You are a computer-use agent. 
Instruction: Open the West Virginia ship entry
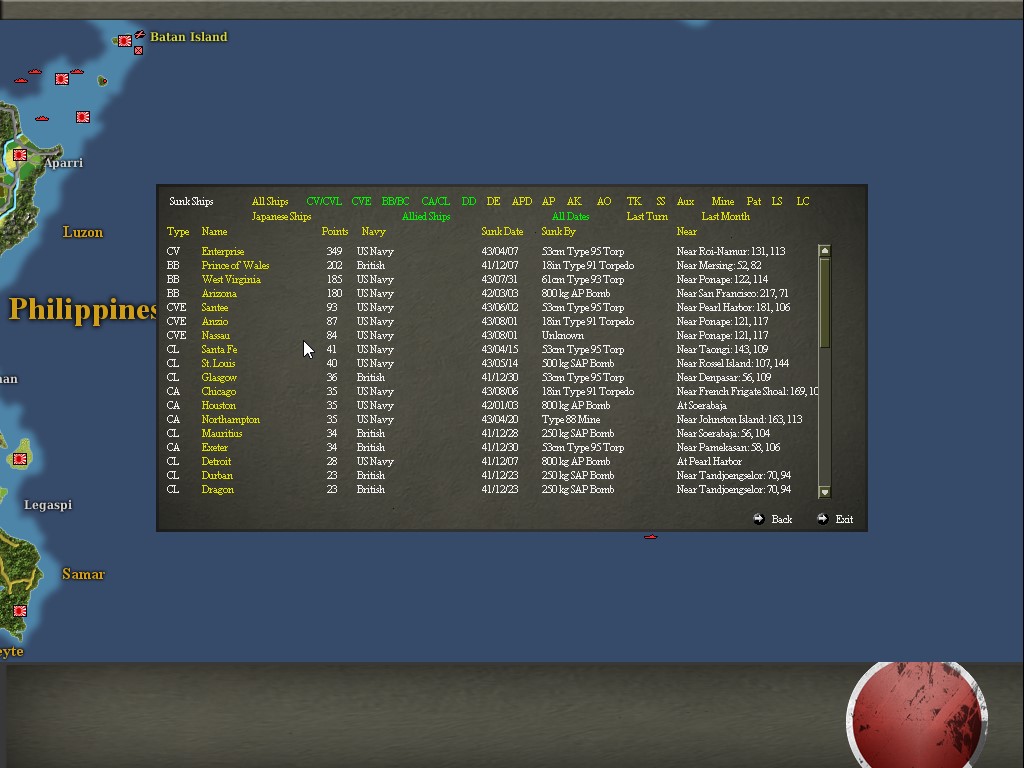(231, 280)
